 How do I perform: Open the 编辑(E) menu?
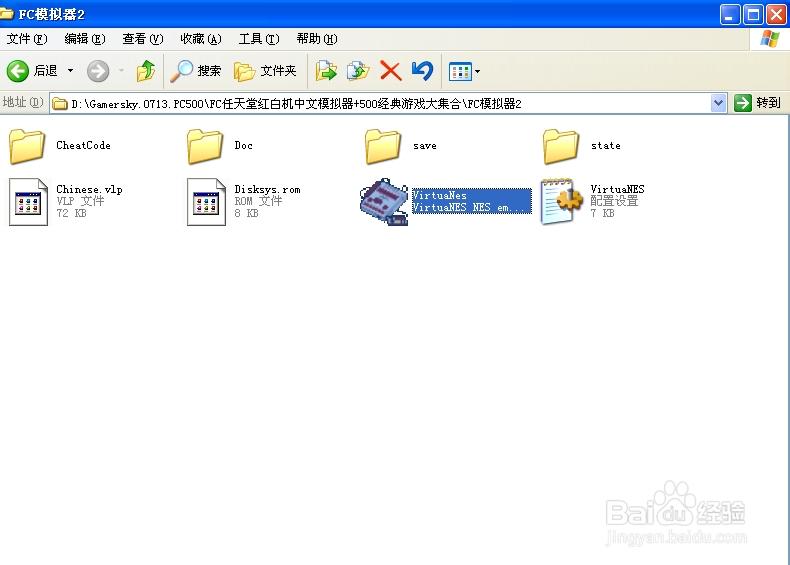click(x=85, y=39)
